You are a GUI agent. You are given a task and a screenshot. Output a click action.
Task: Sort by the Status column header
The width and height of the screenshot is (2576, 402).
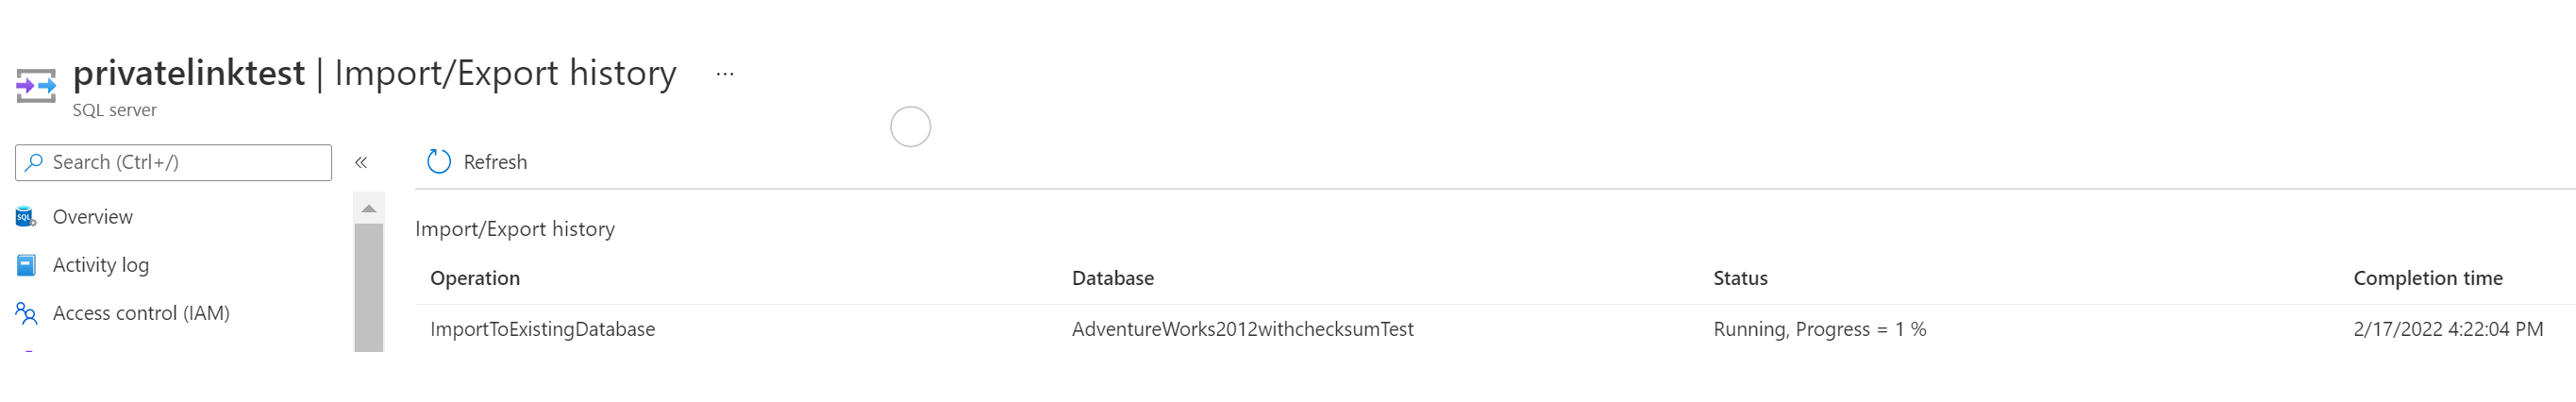pos(1740,278)
